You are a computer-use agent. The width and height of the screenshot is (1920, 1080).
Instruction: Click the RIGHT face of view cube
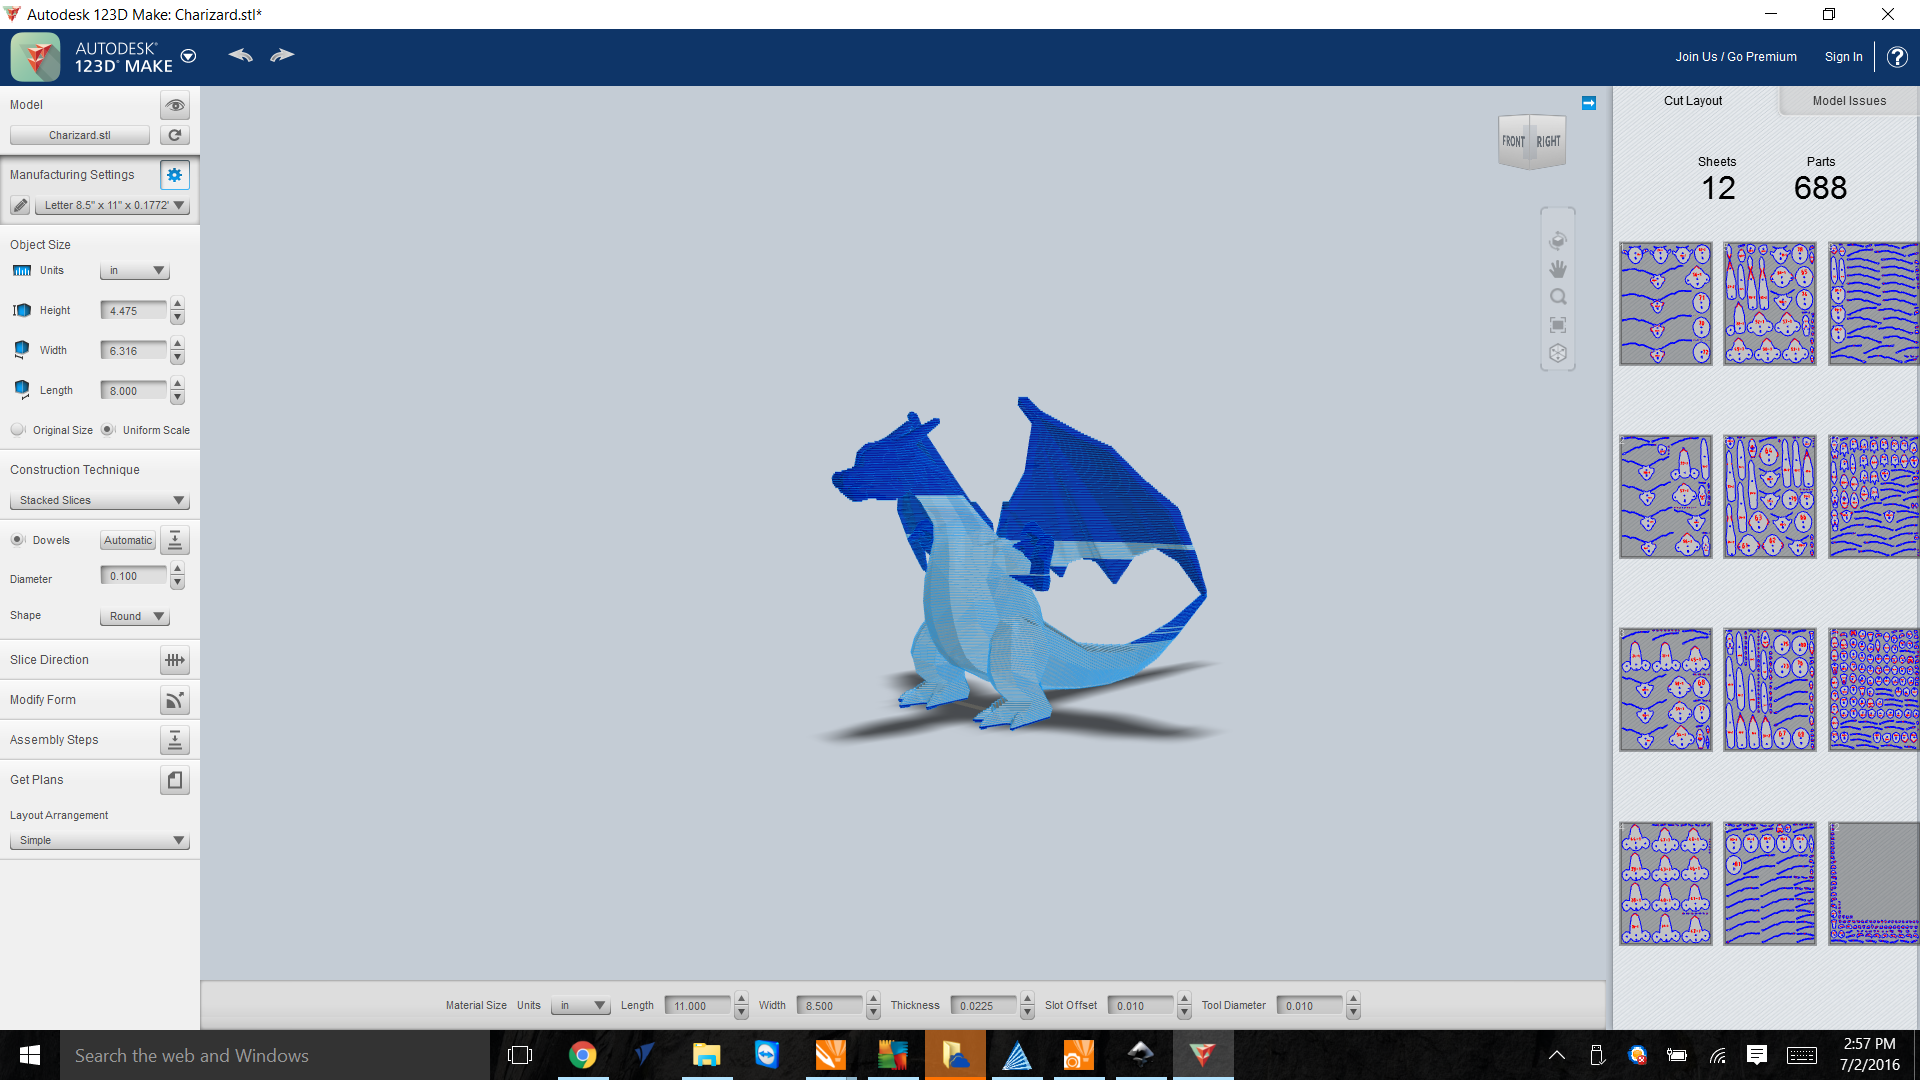pos(1548,142)
